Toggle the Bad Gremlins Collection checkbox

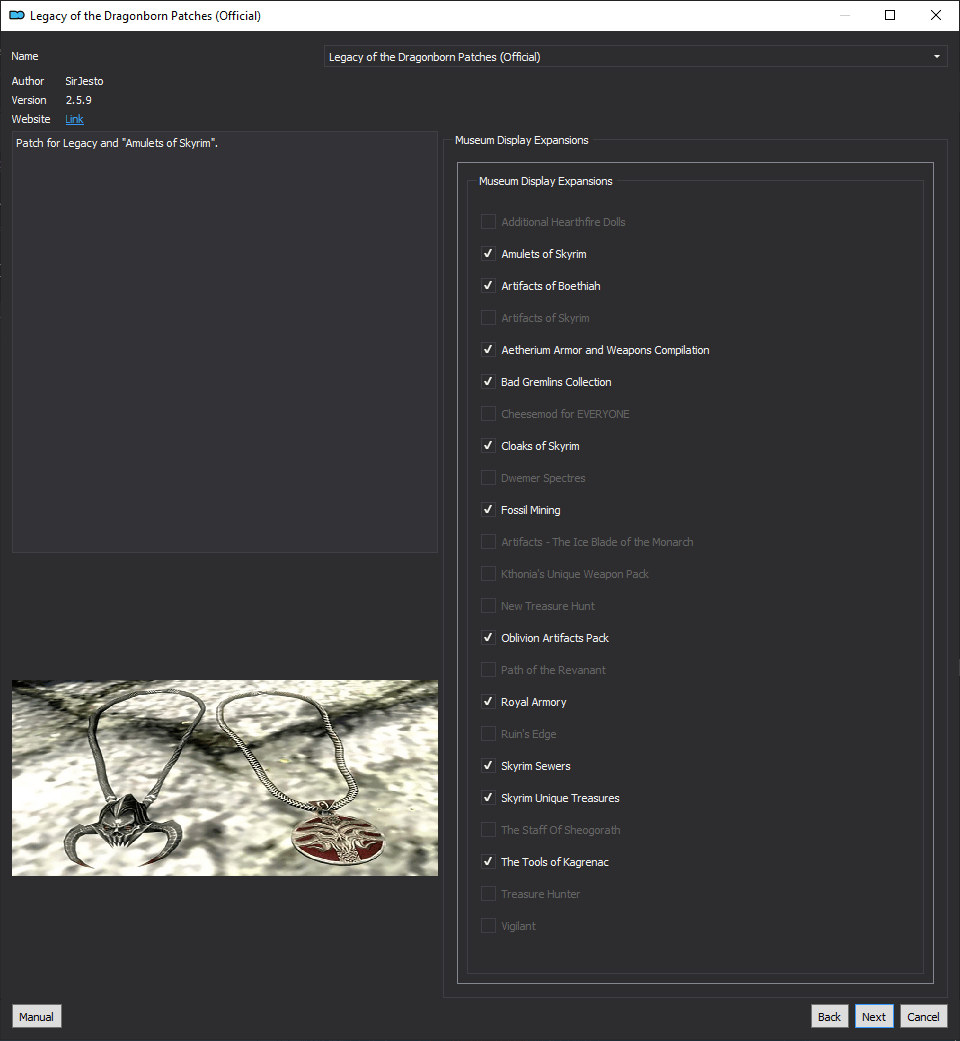pyautogui.click(x=488, y=381)
